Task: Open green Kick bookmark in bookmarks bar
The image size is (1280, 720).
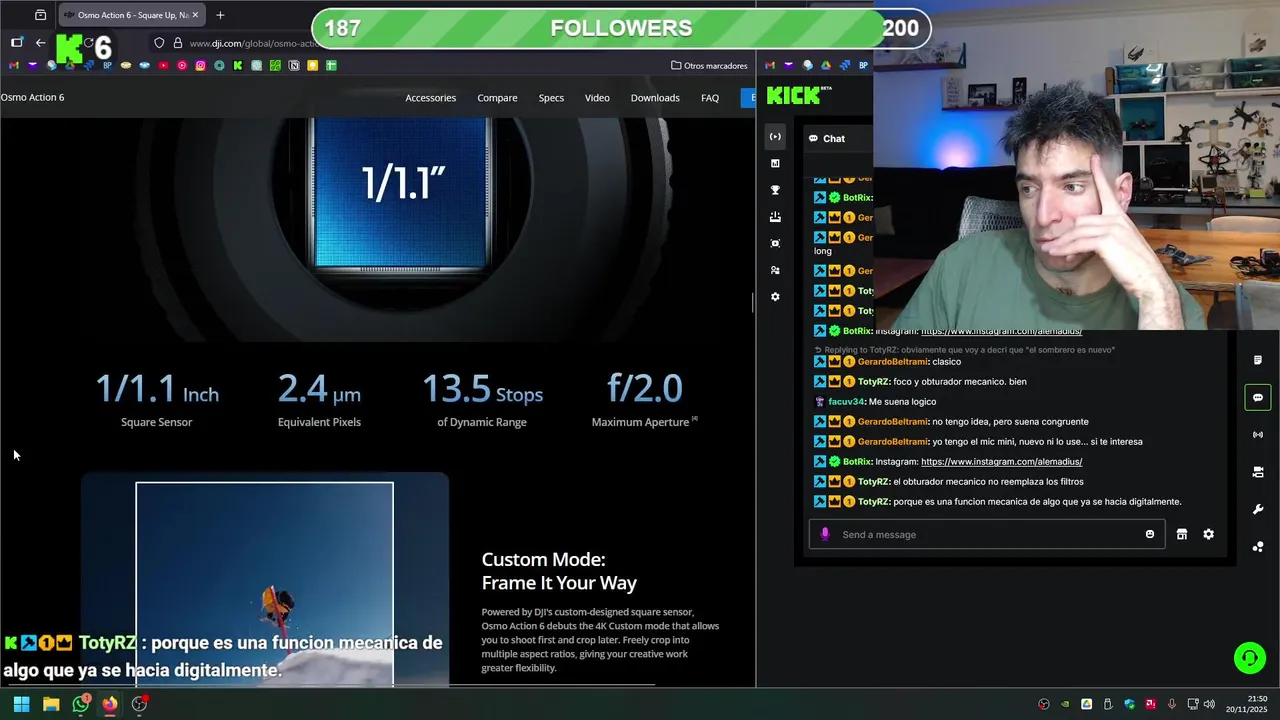Action: tap(238, 65)
